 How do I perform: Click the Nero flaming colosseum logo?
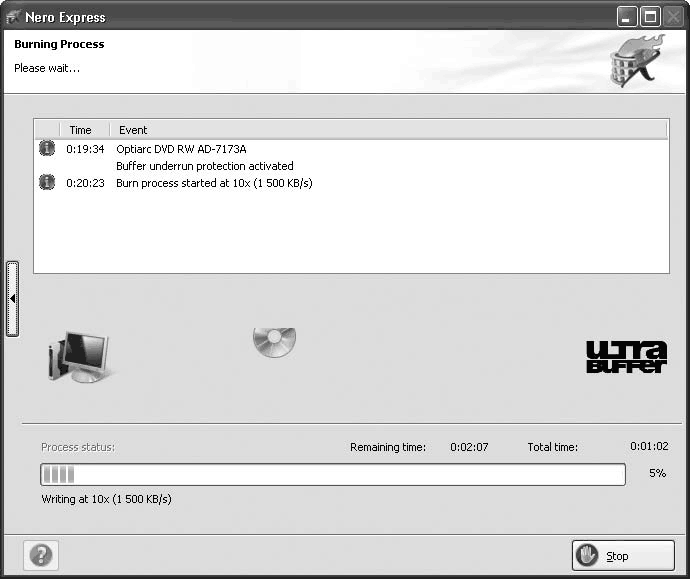(637, 62)
